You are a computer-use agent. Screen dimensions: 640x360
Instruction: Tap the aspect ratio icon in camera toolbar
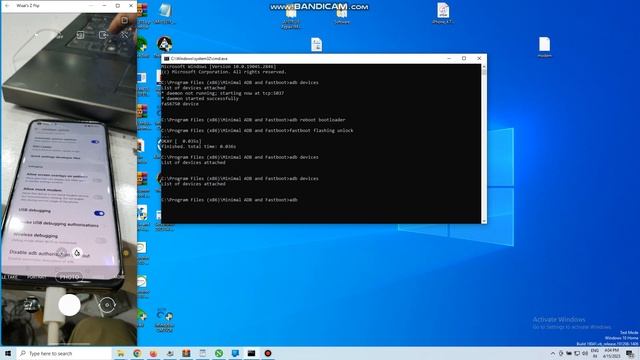pyautogui.click(x=80, y=35)
